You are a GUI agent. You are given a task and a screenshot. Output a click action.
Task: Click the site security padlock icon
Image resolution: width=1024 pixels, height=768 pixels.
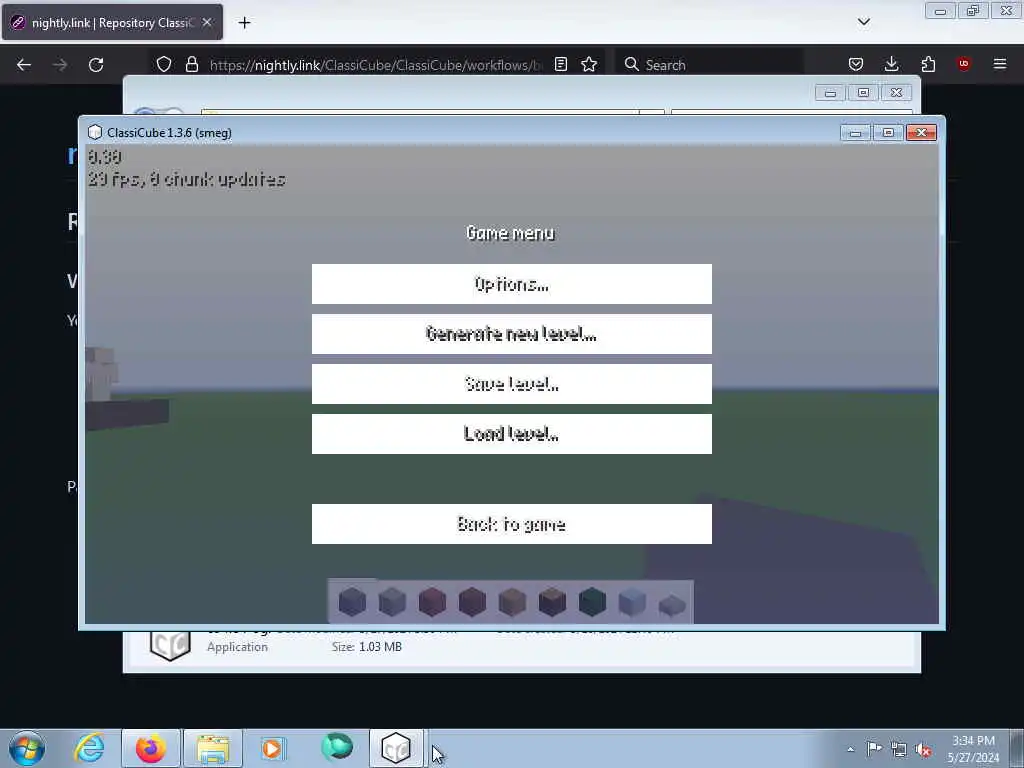click(191, 64)
